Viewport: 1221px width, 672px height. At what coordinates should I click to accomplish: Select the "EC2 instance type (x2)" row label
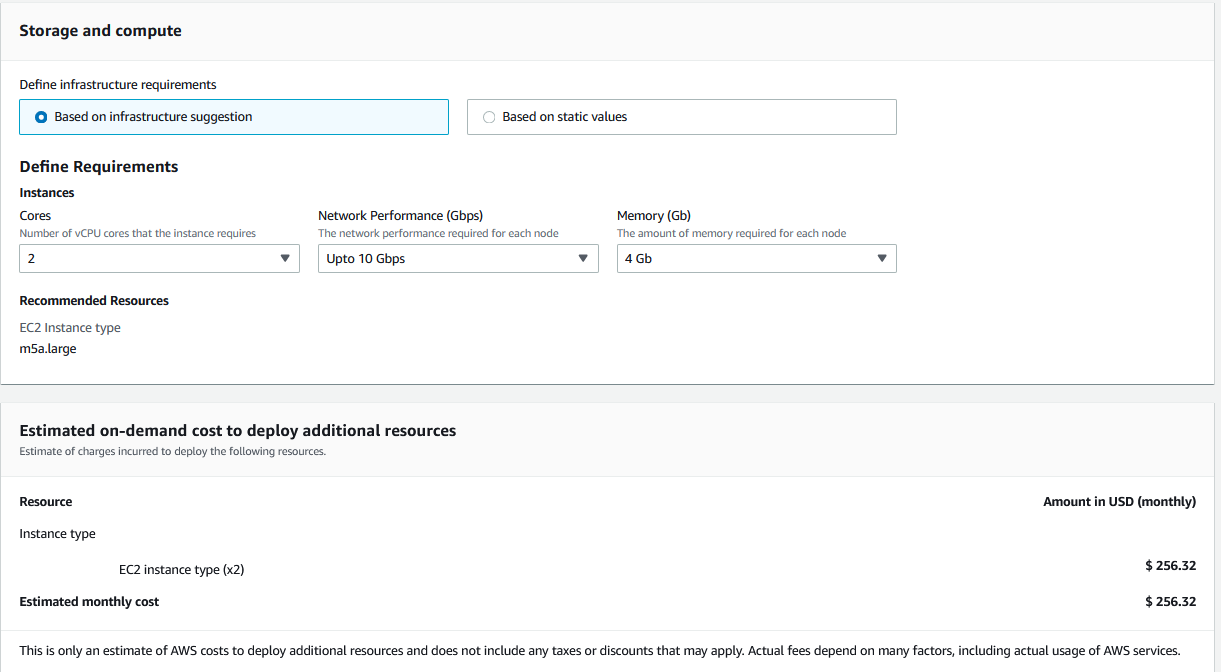pos(181,570)
